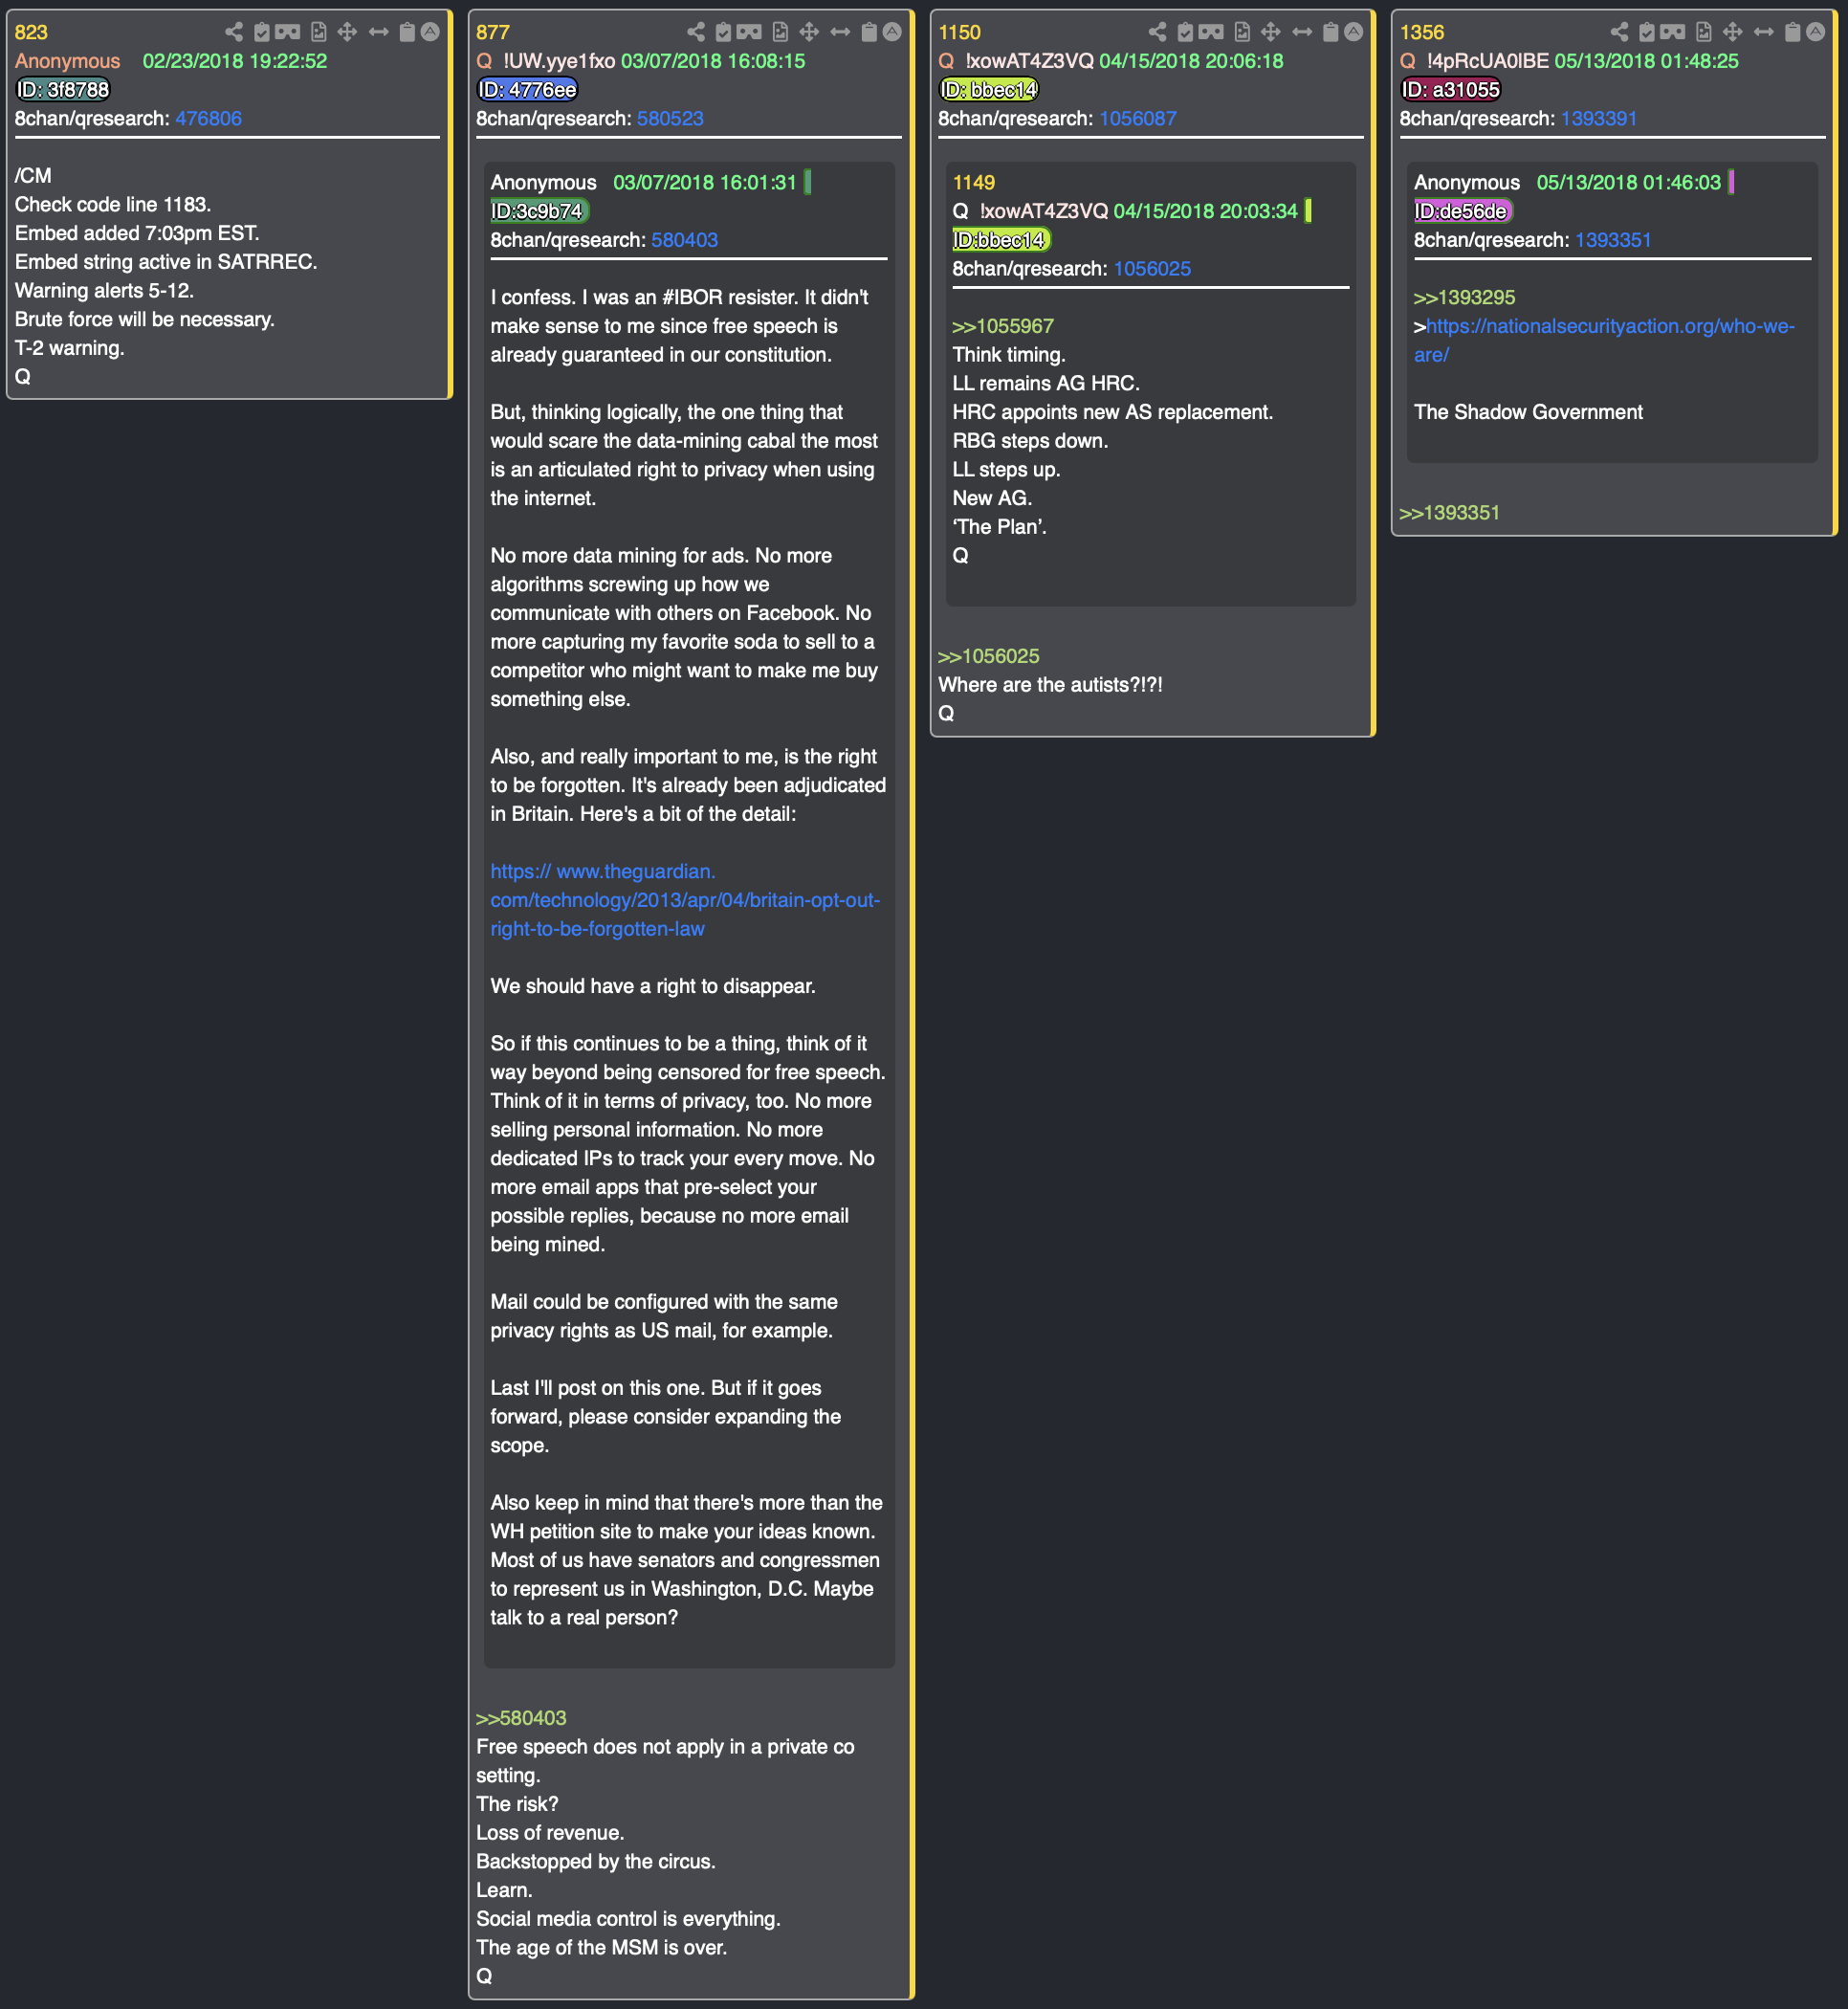The height and width of the screenshot is (2009, 1848).
Task: Open 8chan link 476806
Action: [208, 118]
